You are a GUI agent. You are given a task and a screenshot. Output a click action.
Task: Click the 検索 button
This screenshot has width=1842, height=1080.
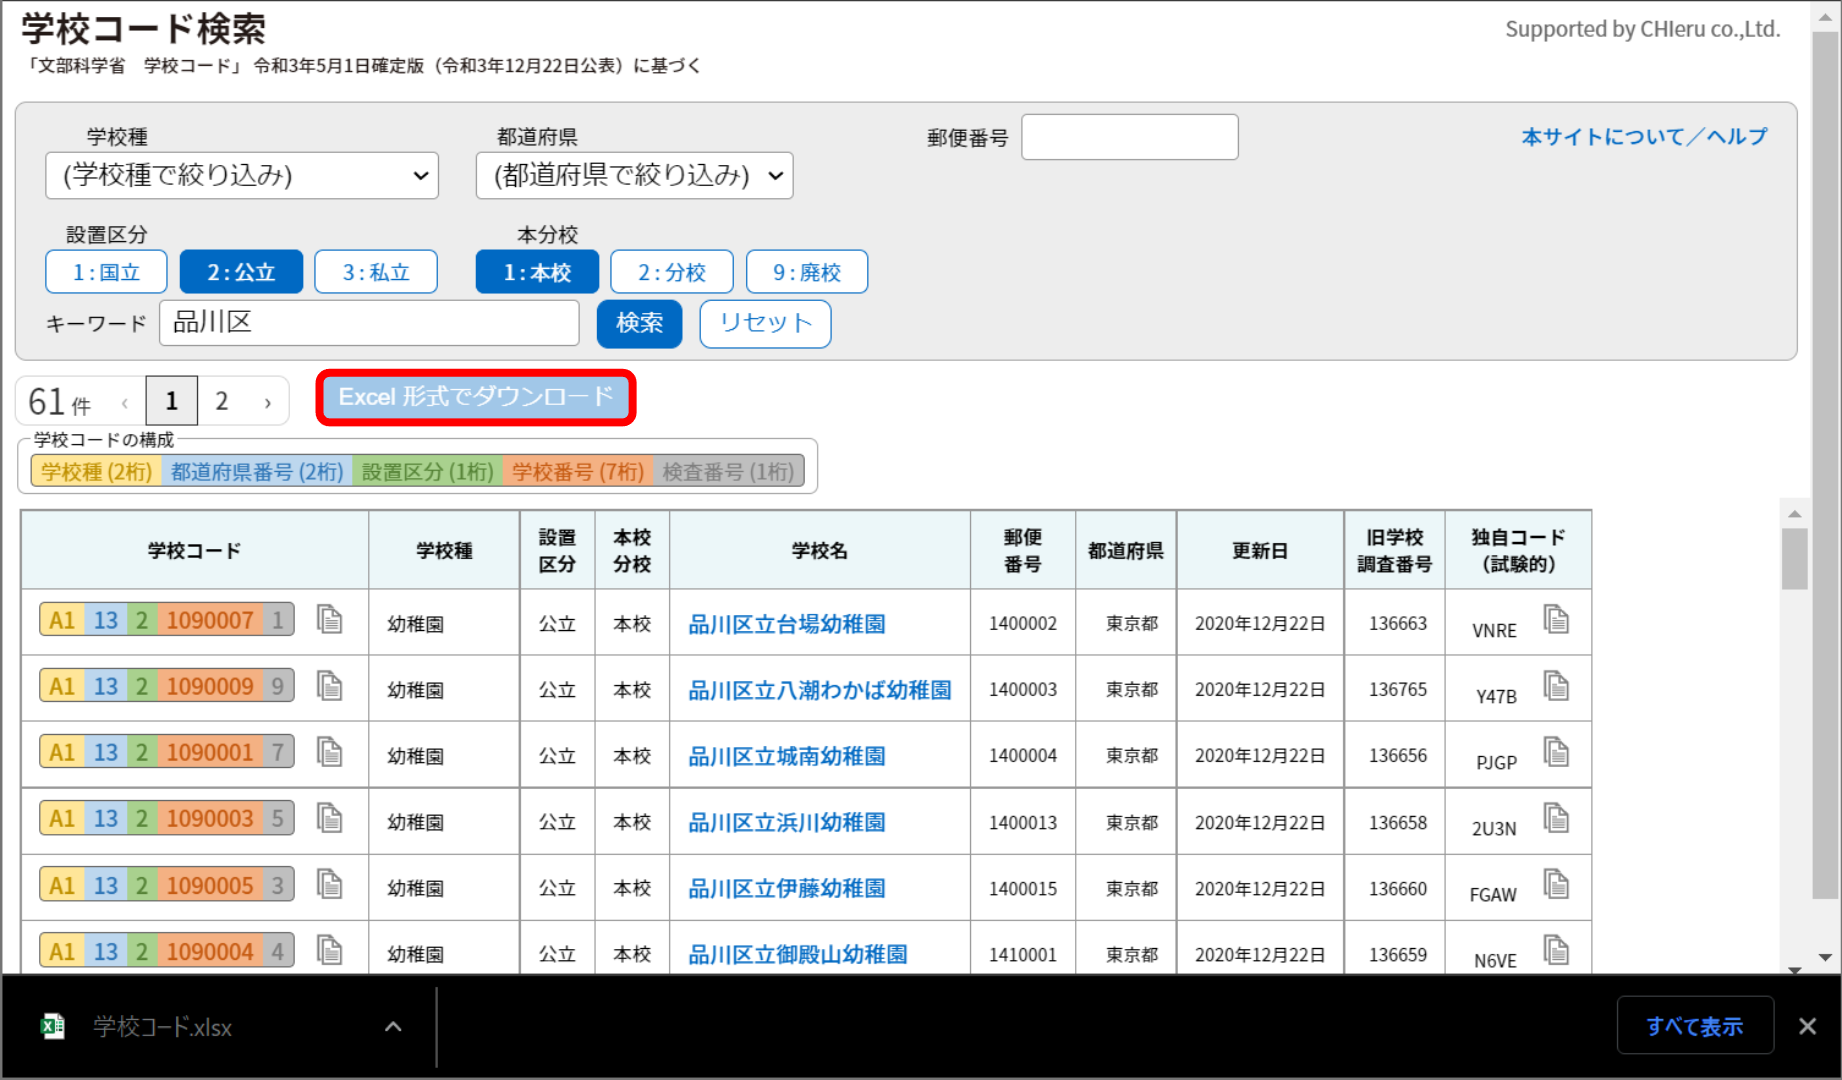[640, 323]
